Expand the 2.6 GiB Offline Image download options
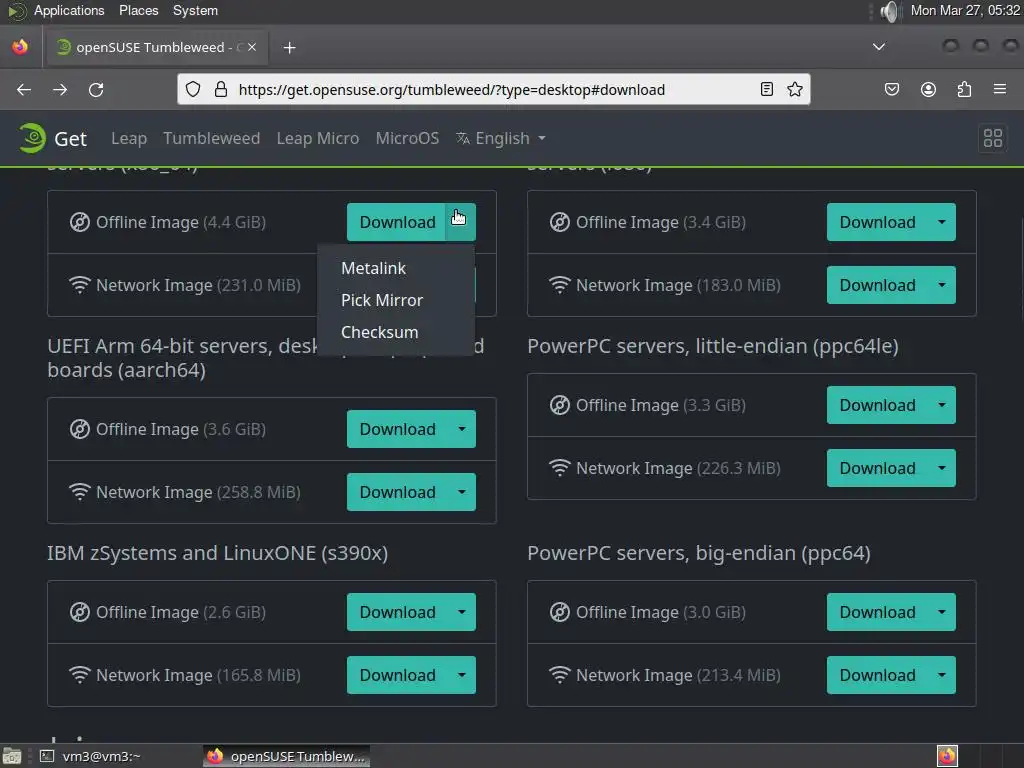This screenshot has height=768, width=1024. pos(462,612)
